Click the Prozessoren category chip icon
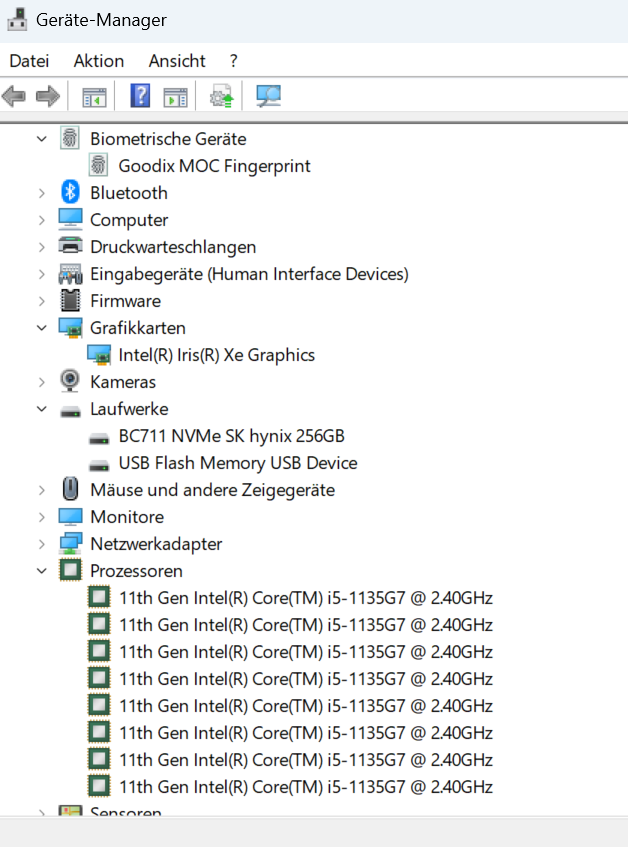 (70, 570)
